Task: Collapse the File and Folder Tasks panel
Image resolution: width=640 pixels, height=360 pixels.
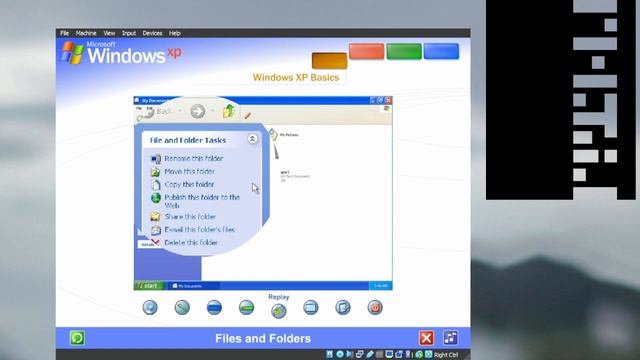Action: 252,139
